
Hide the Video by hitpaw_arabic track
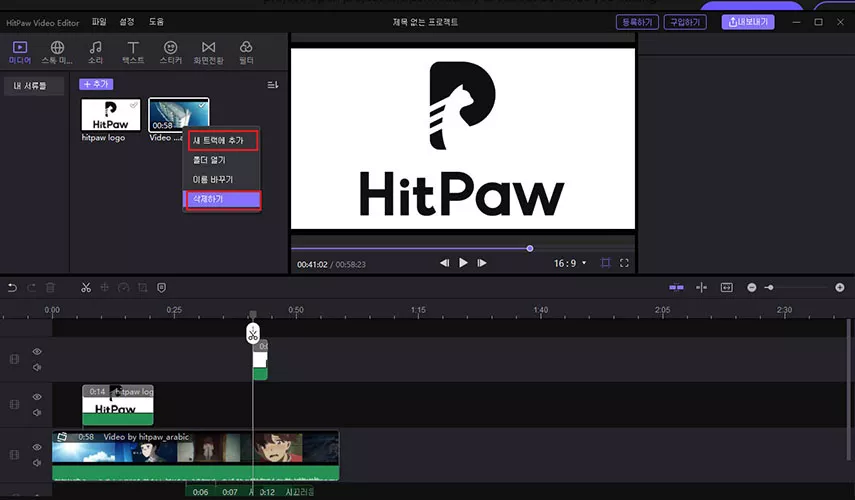[37, 447]
